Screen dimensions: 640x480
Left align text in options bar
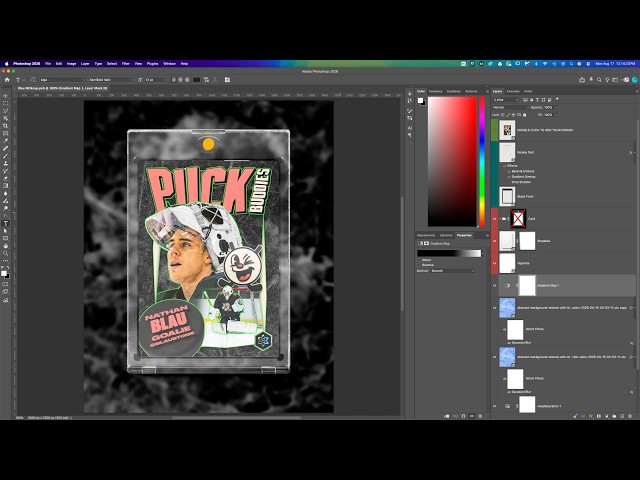click(x=173, y=80)
